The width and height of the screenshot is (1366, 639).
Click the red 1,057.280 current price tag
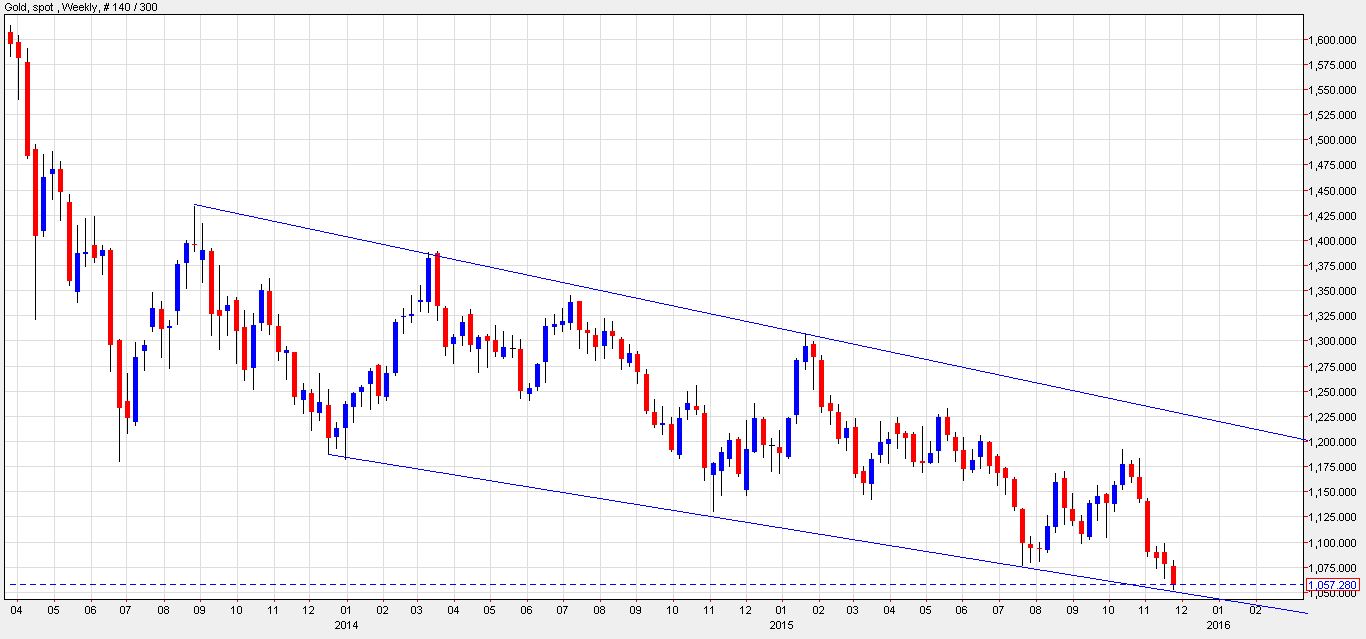click(1334, 585)
